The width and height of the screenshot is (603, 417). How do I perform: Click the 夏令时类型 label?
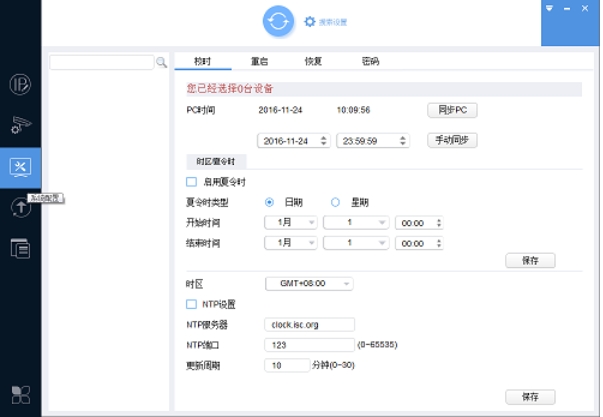[207, 202]
